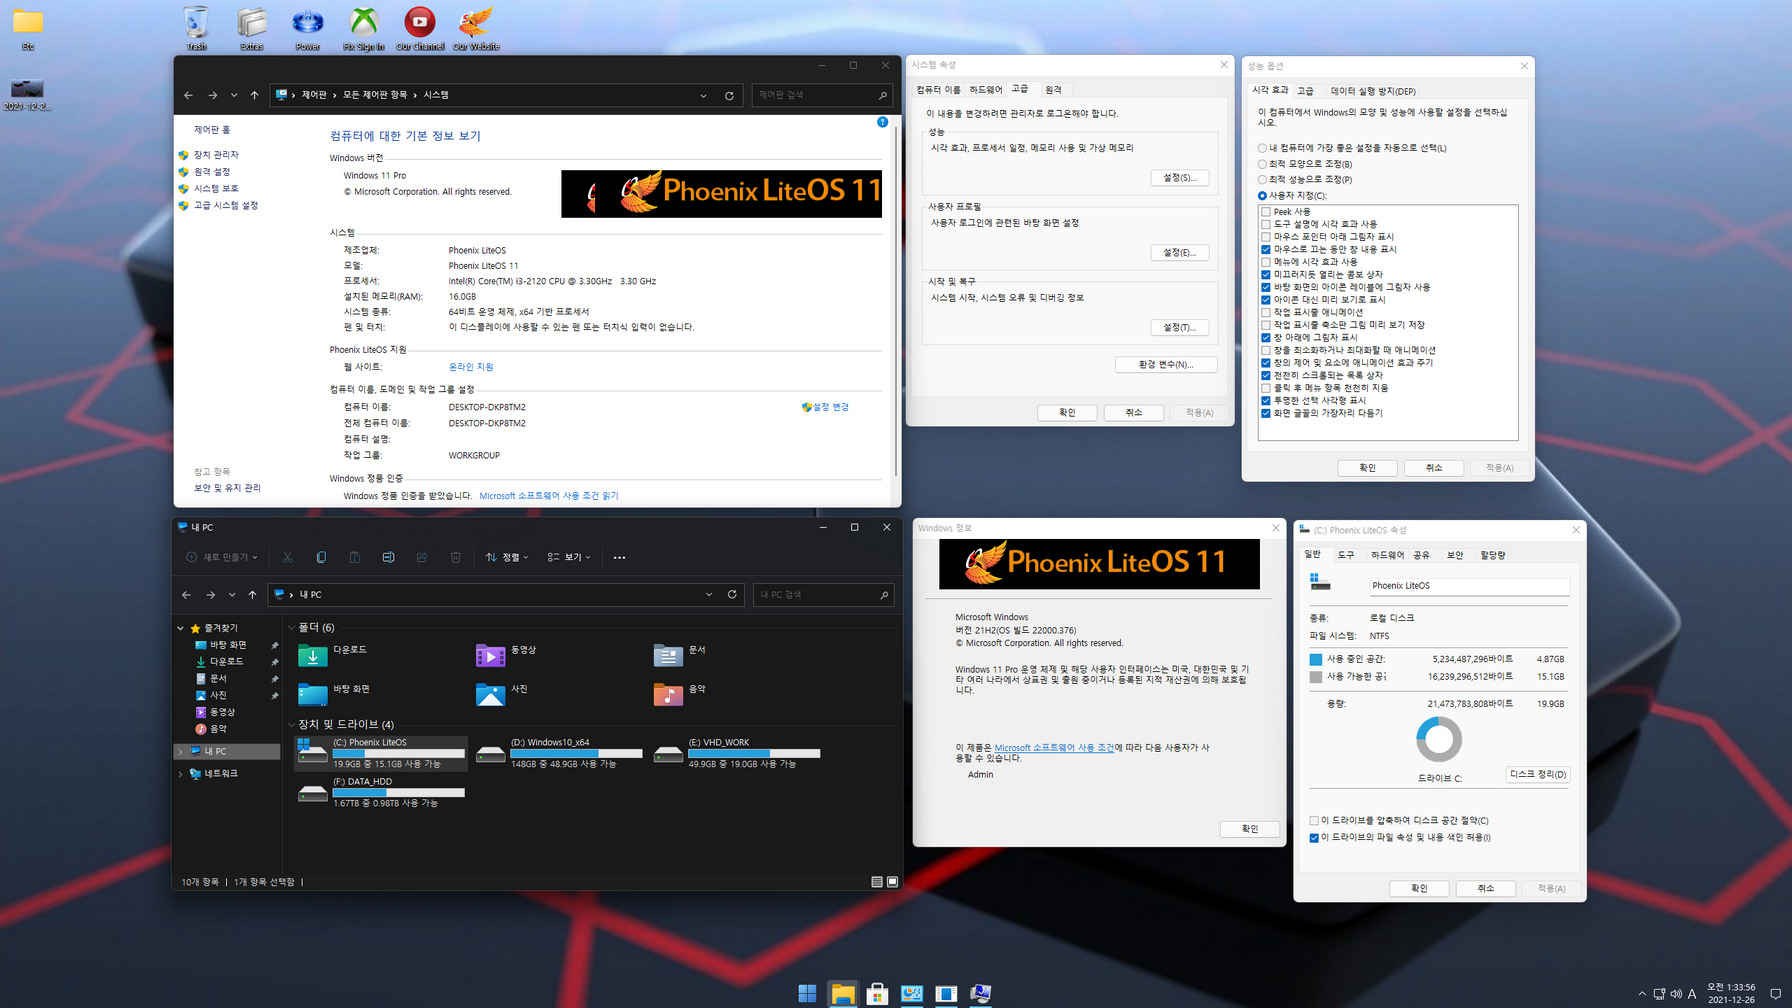The width and height of the screenshot is (1792, 1008).
Task: Click the Paste icon in 내 PC toolbar
Action: click(355, 557)
